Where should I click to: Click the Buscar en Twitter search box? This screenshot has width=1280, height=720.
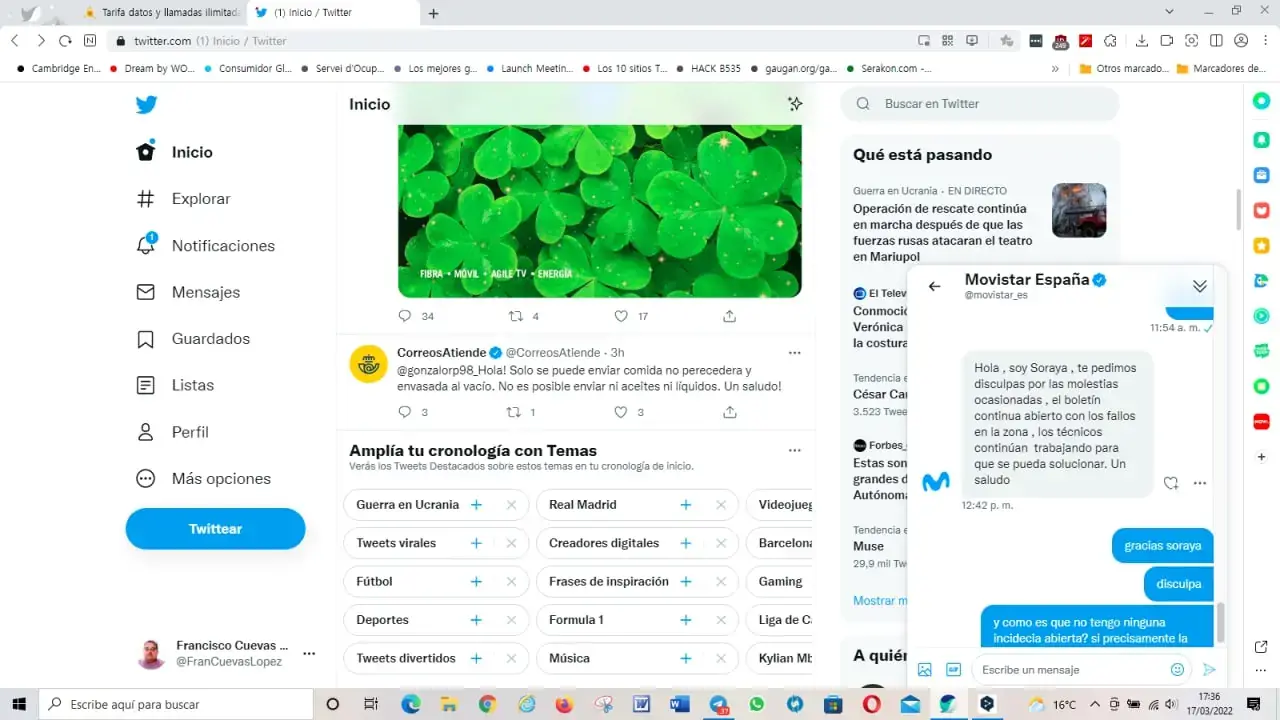980,104
